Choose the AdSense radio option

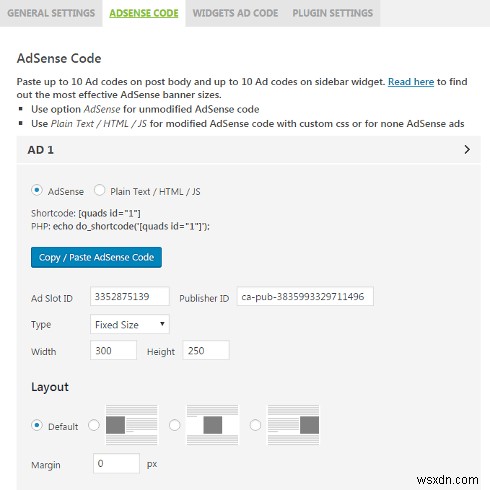pos(37,191)
